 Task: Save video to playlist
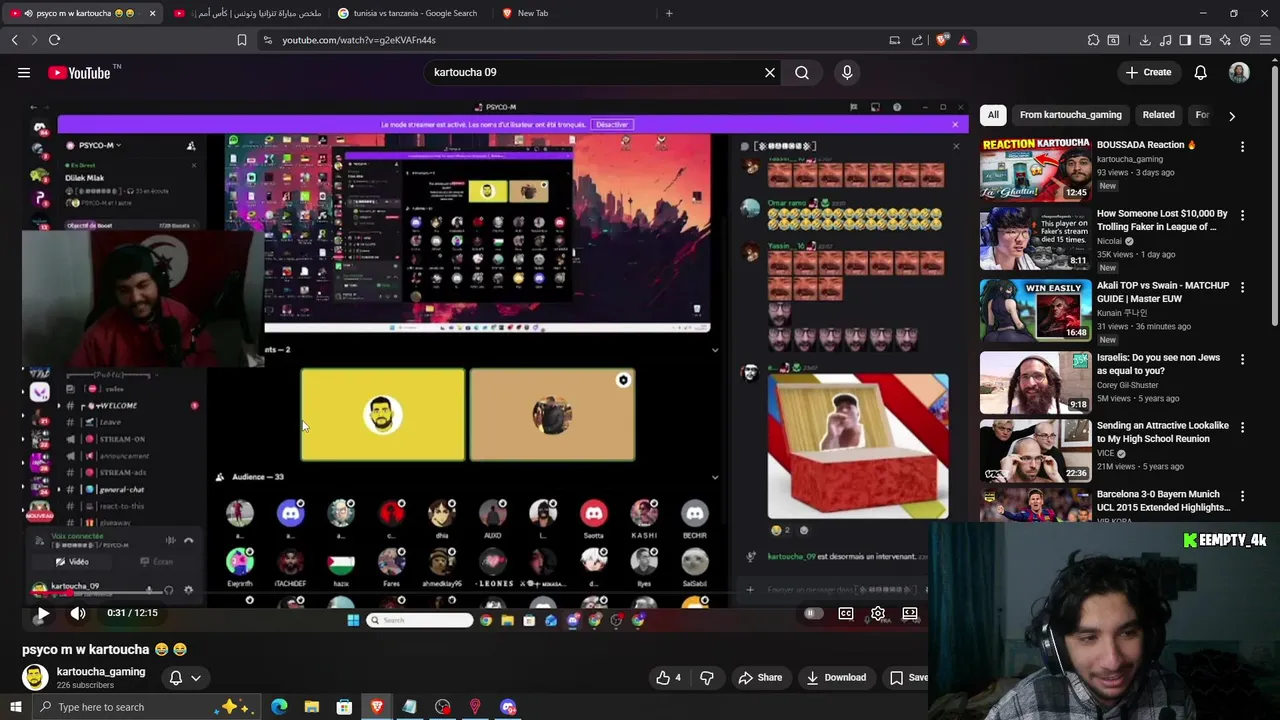pyautogui.click(x=908, y=677)
